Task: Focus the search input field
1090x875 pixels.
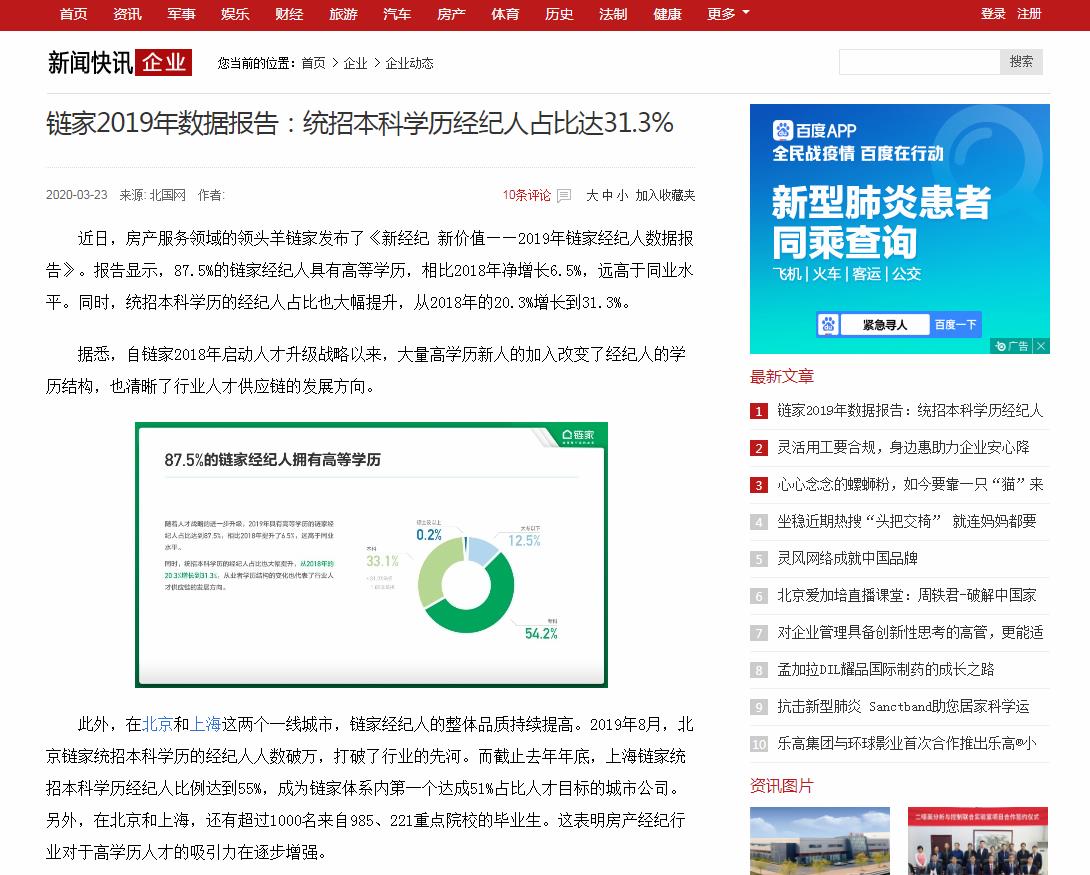Action: [x=920, y=62]
